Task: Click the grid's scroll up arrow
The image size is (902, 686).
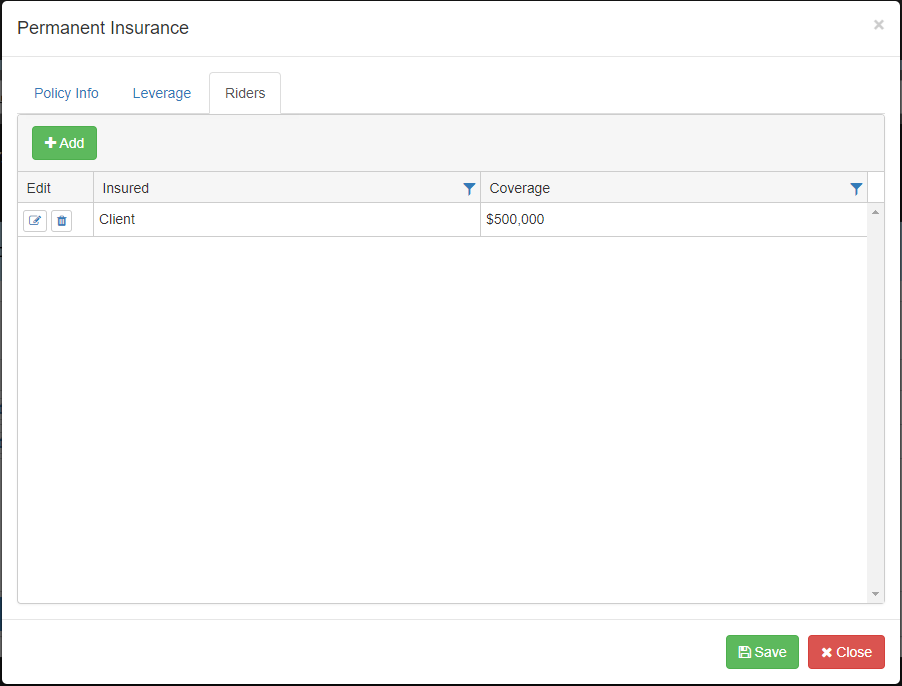Action: tap(876, 212)
